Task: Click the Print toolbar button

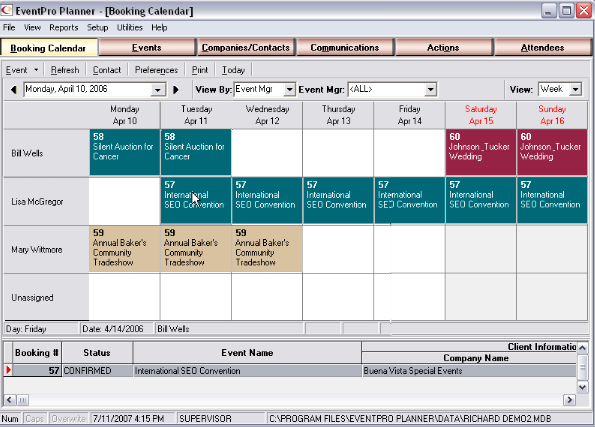Action: [200, 70]
